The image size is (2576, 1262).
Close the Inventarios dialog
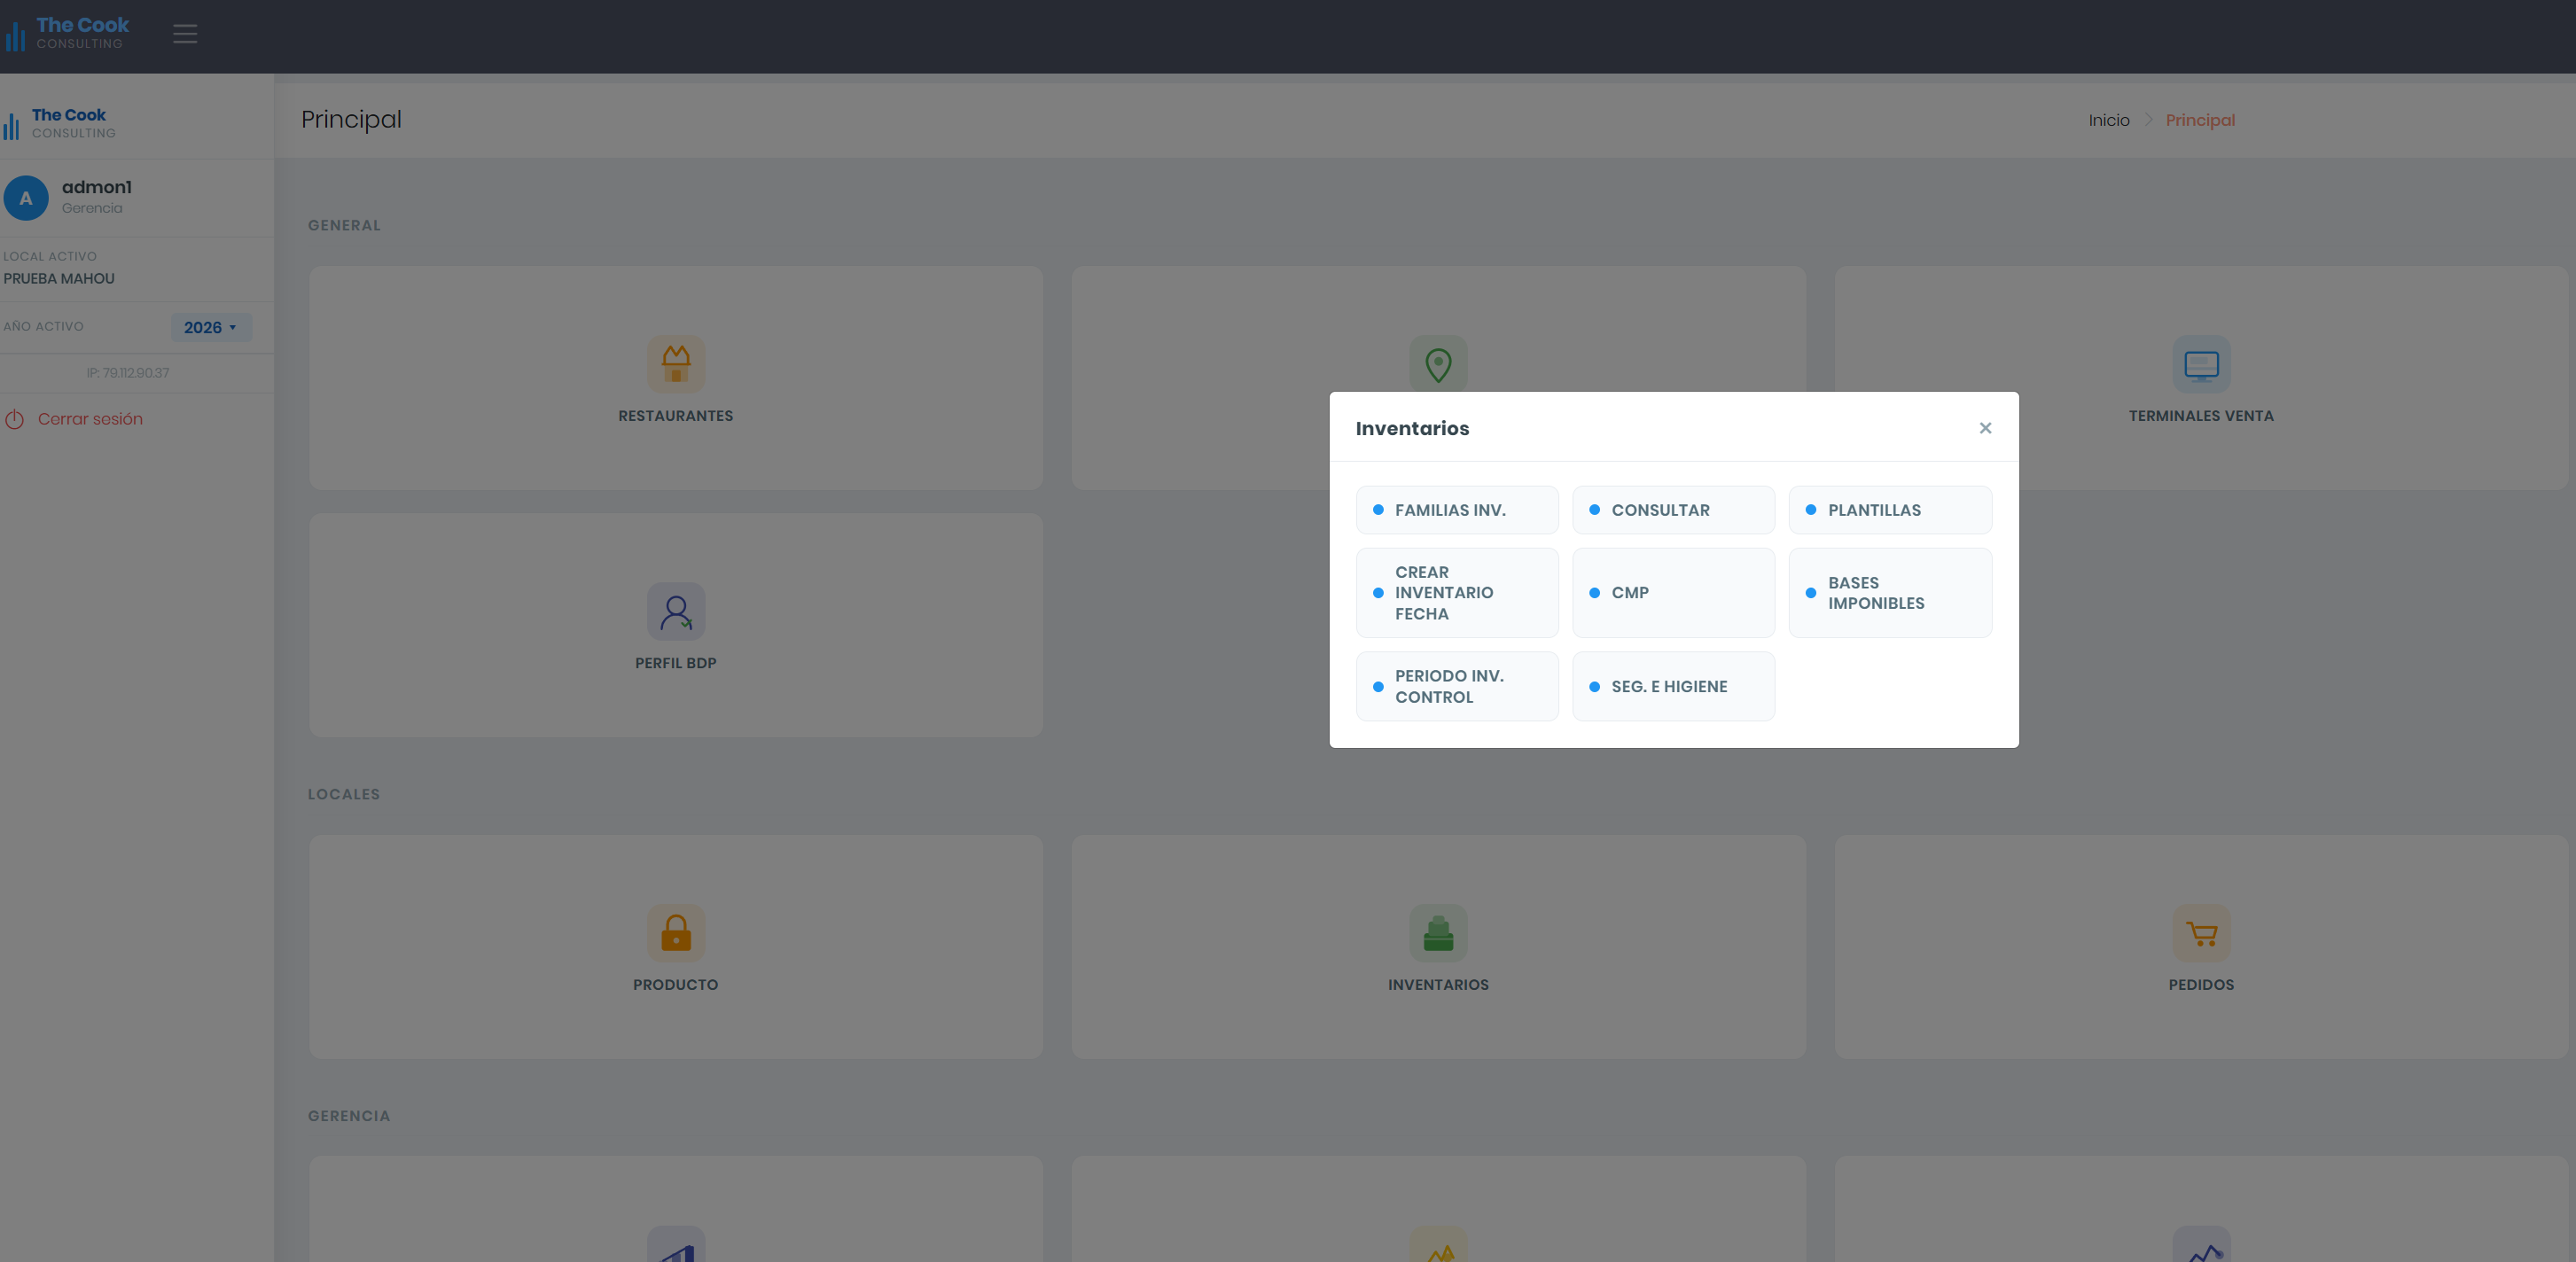pos(1985,428)
